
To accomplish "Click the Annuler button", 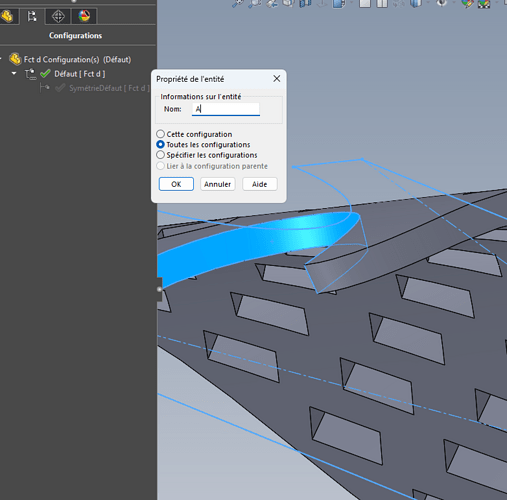I will (218, 184).
